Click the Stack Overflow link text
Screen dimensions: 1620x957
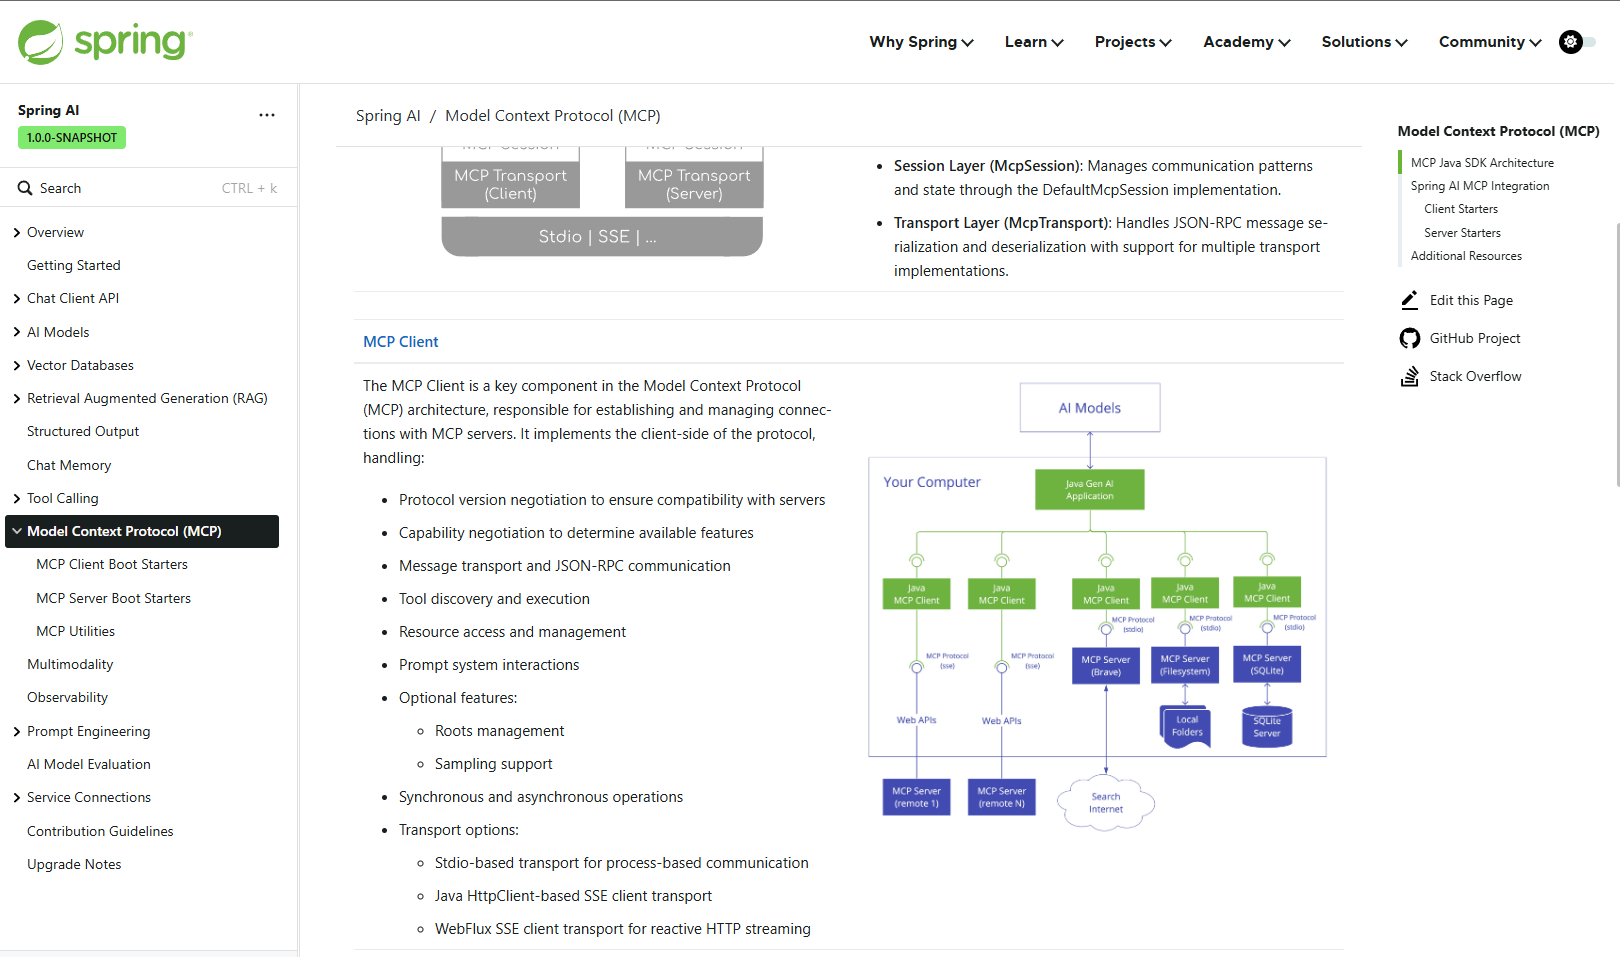pyautogui.click(x=1475, y=376)
